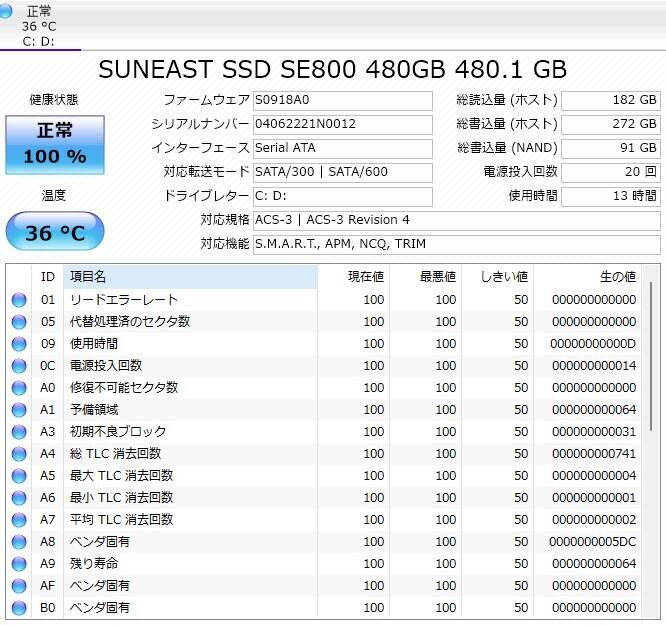This screenshot has height=625, width=666.
Task: Click the 項目名 column header
Action: click(x=190, y=276)
